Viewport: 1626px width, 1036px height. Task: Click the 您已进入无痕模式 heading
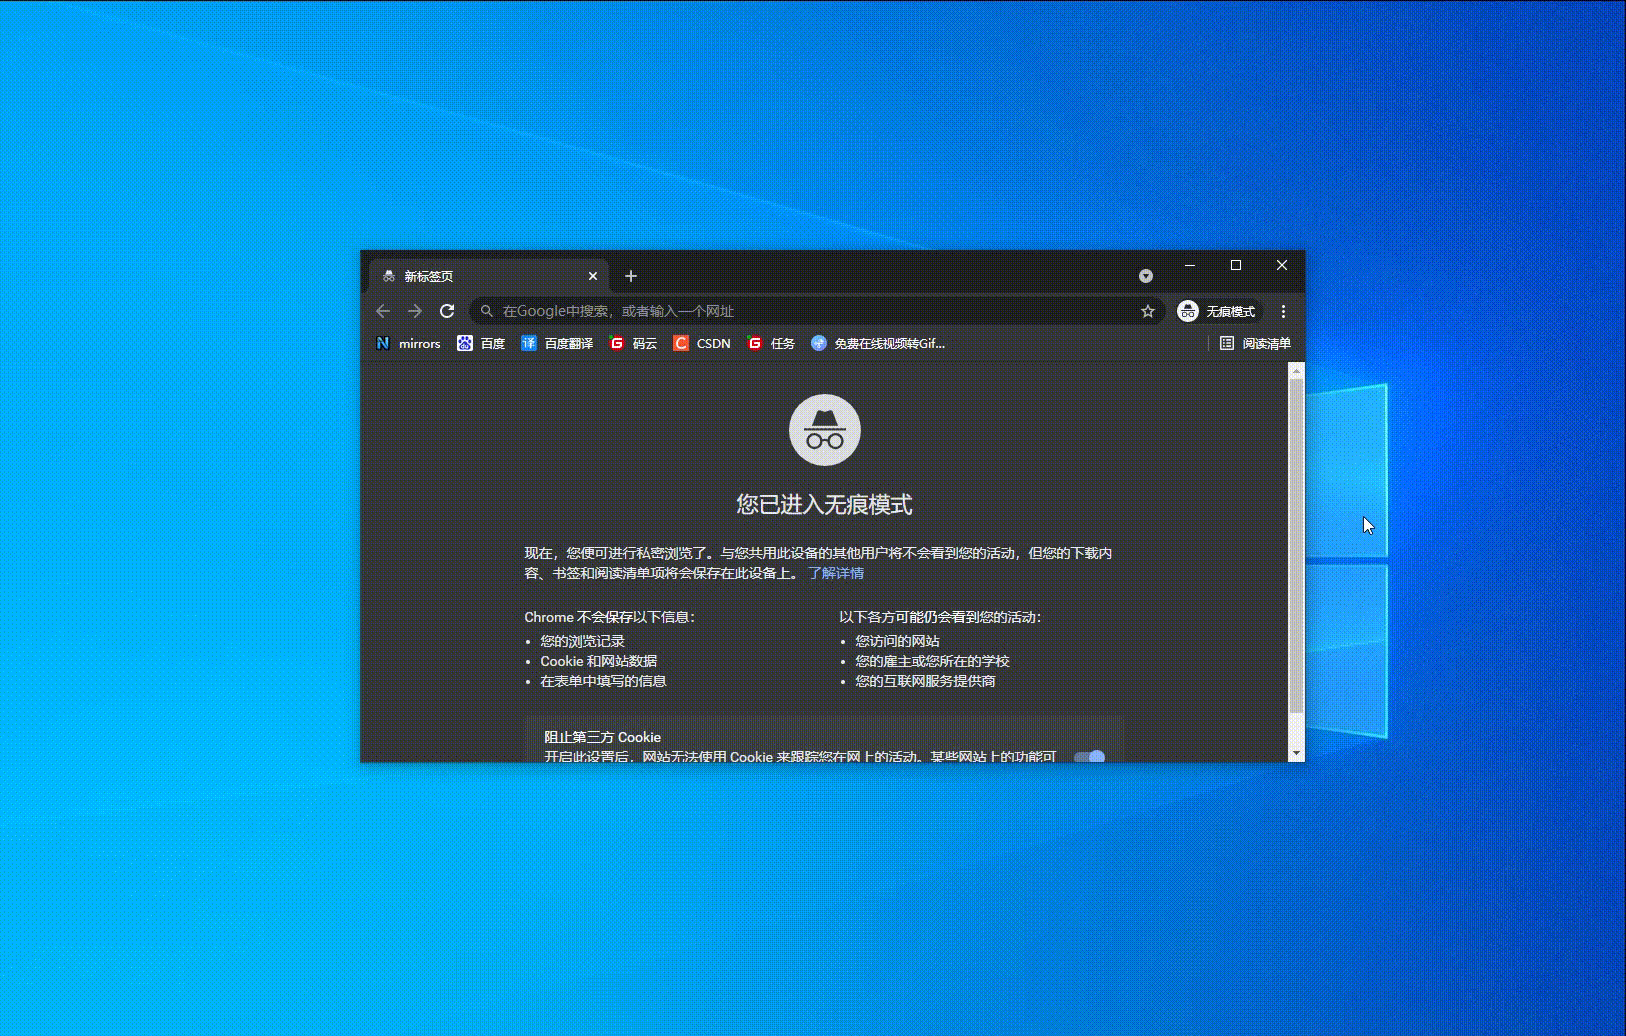tap(825, 504)
